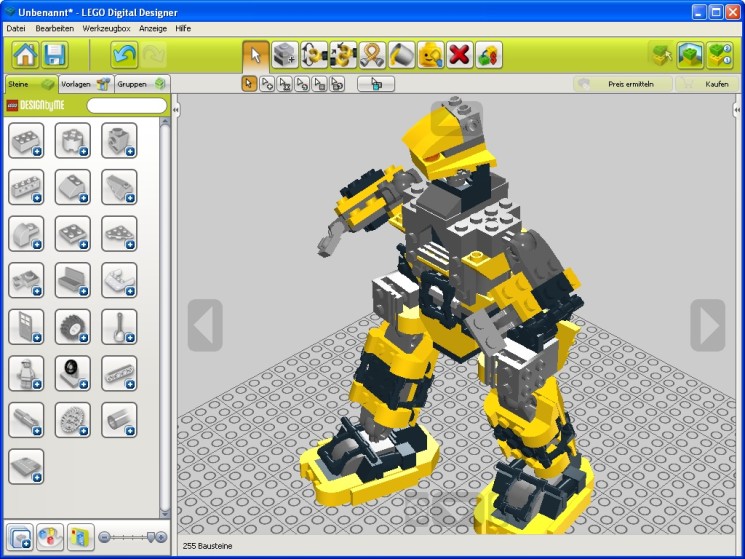745x559 pixels.
Task: Focus the brick search field
Action: pos(127,105)
